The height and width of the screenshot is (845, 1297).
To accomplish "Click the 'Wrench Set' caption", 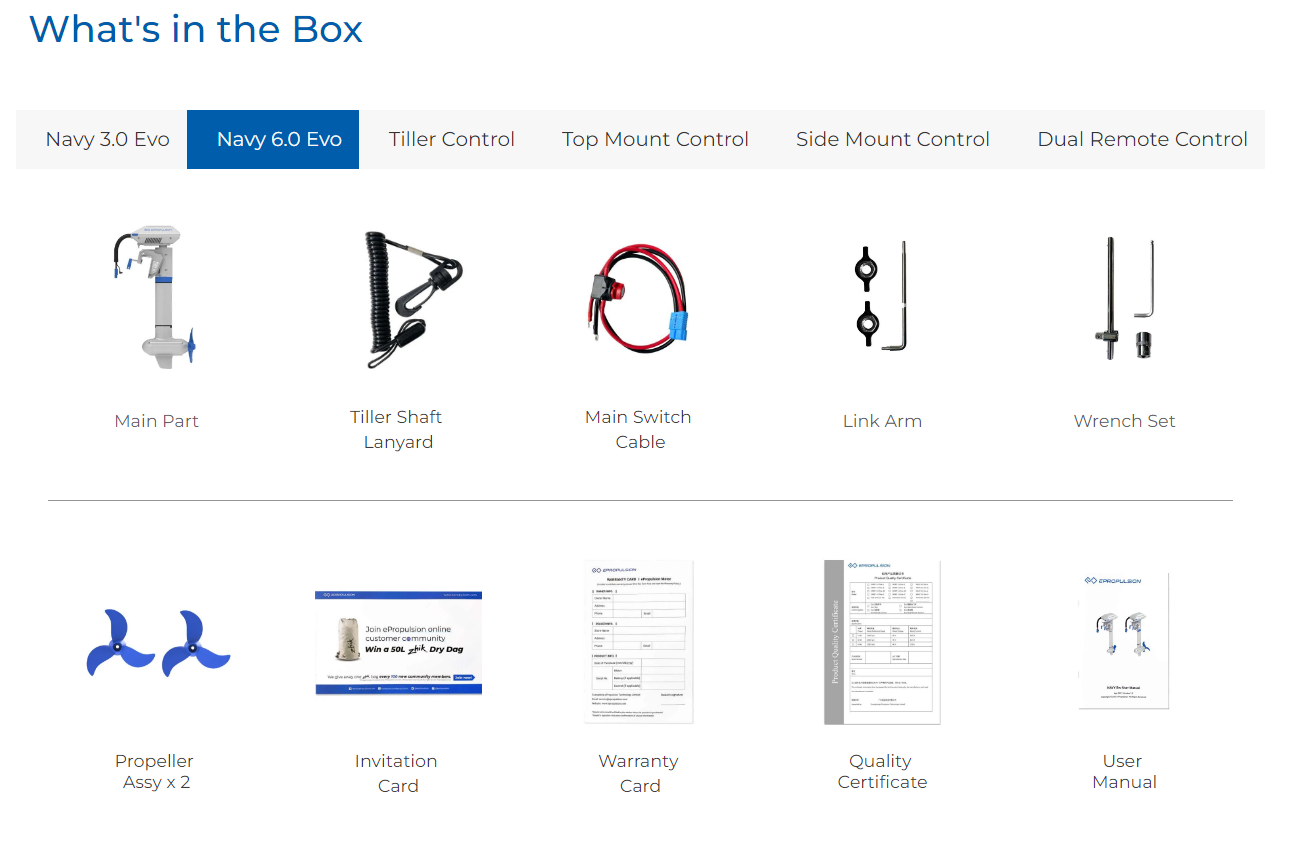I will tap(1124, 421).
